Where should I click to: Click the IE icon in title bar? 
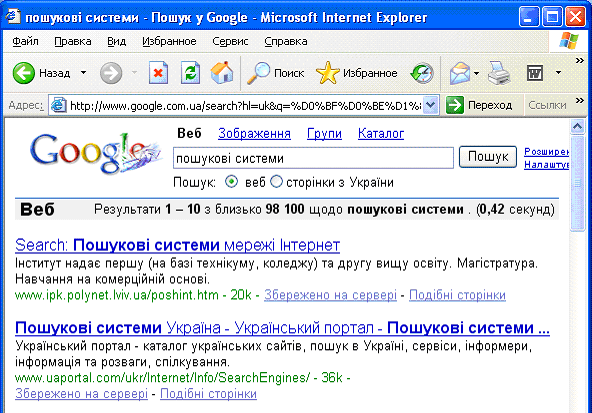click(13, 16)
